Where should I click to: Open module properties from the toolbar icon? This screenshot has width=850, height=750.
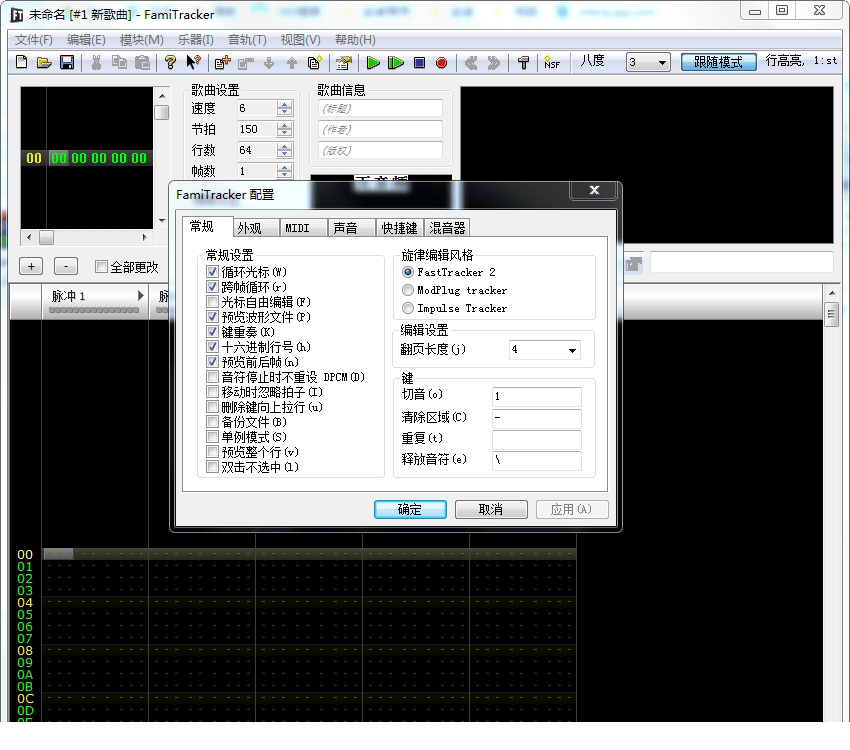click(344, 63)
